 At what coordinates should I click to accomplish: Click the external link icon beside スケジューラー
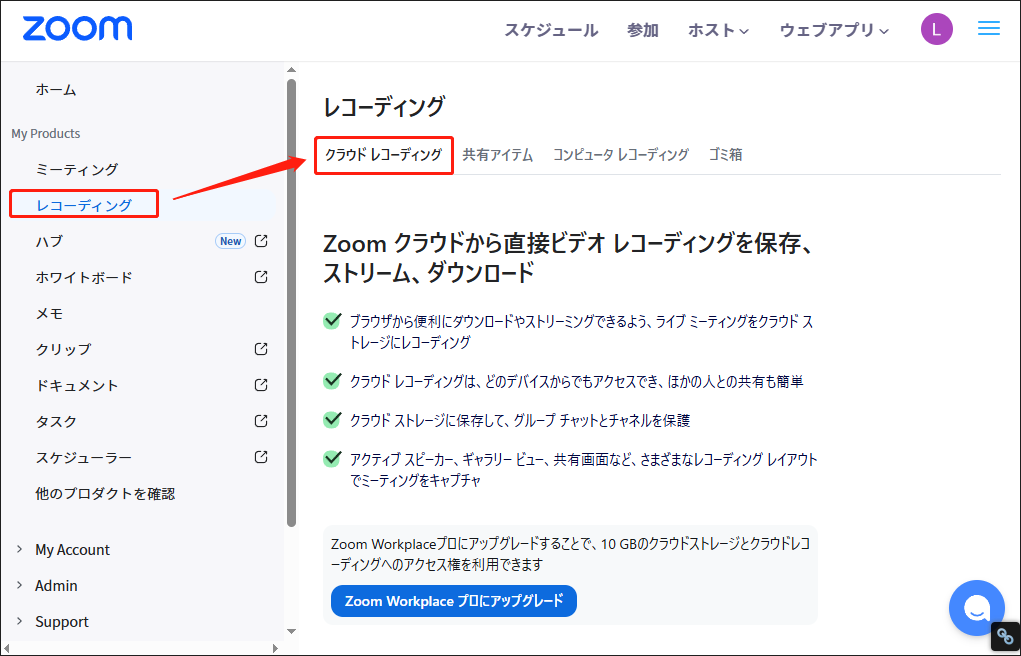(260, 457)
